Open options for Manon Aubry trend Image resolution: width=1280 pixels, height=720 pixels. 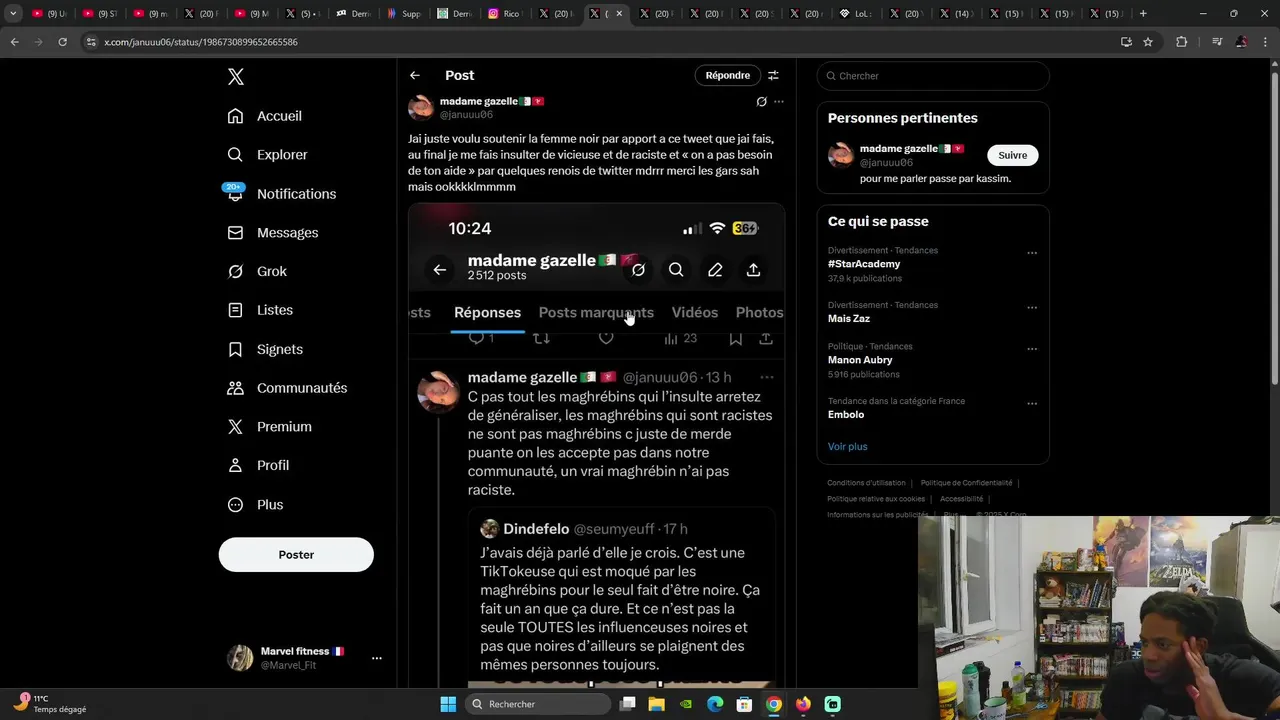[x=1032, y=348]
